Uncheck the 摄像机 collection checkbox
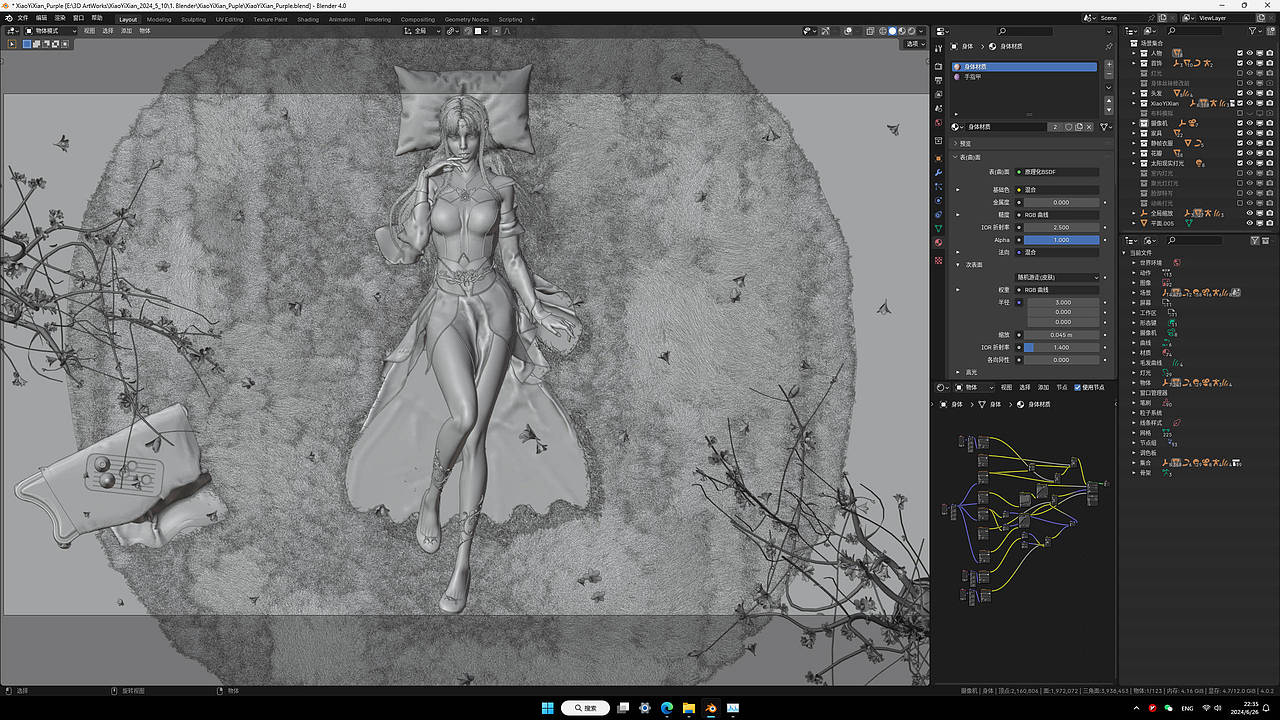 (1240, 123)
